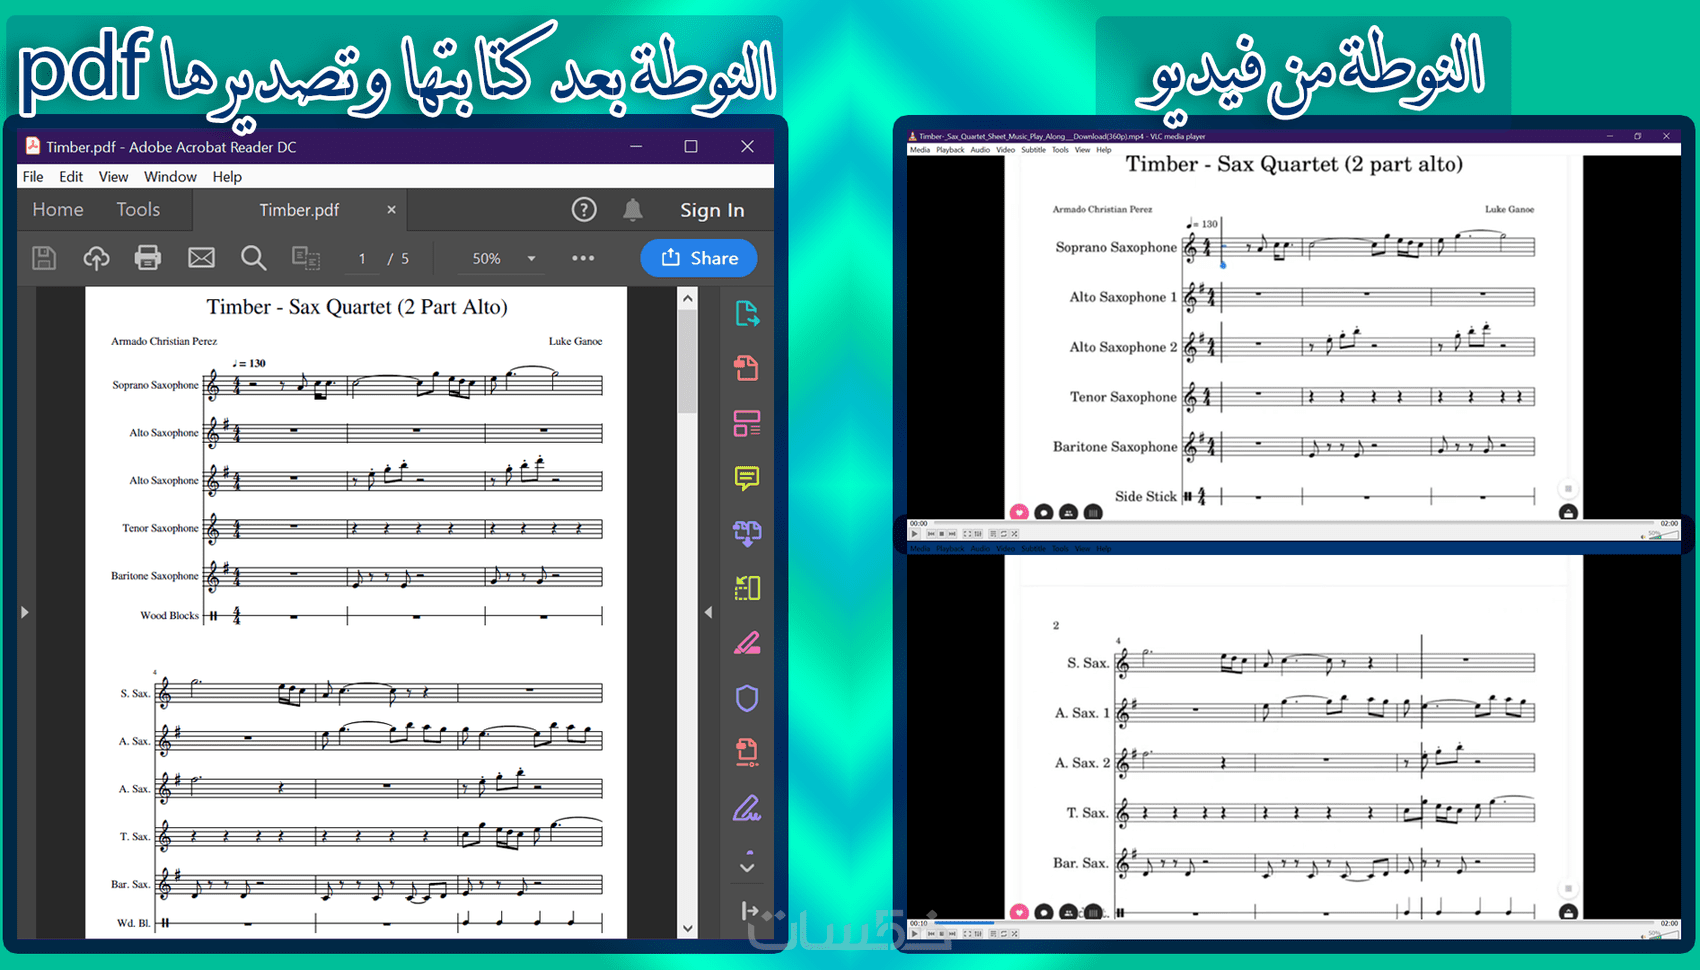Select the purple Combine Files tool
This screenshot has height=970, width=1700.
pyautogui.click(x=747, y=533)
